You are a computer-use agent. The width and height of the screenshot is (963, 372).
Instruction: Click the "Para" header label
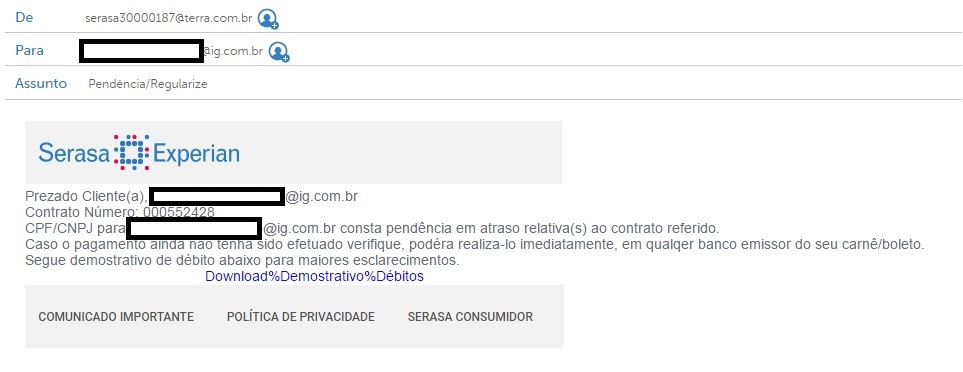coord(29,50)
